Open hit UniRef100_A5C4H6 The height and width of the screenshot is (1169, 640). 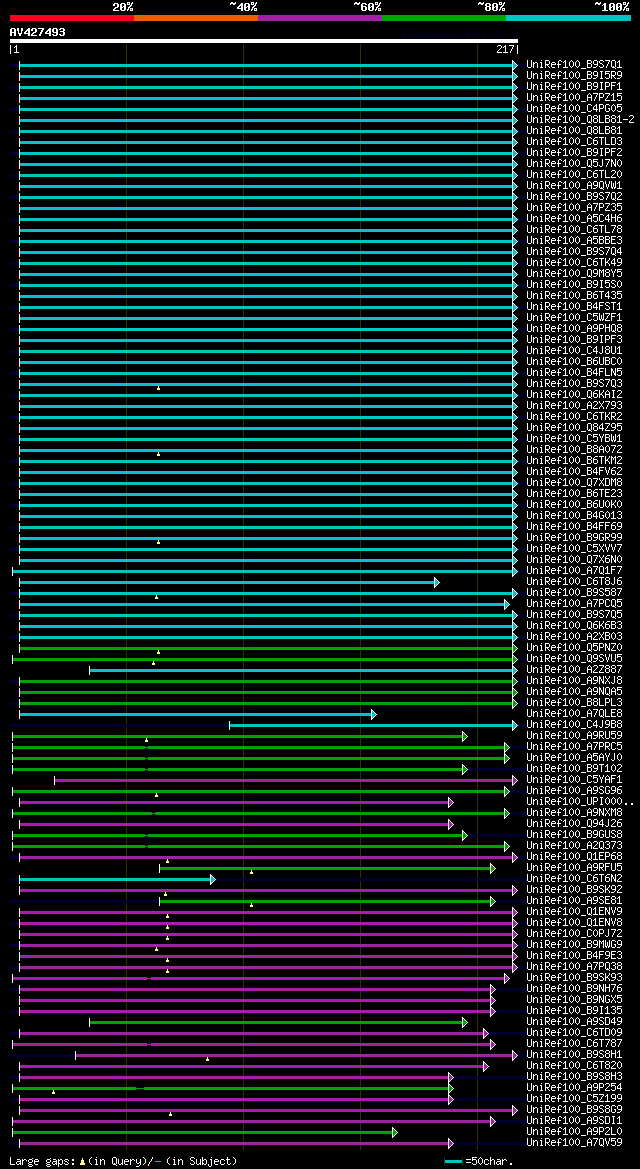(x=574, y=218)
